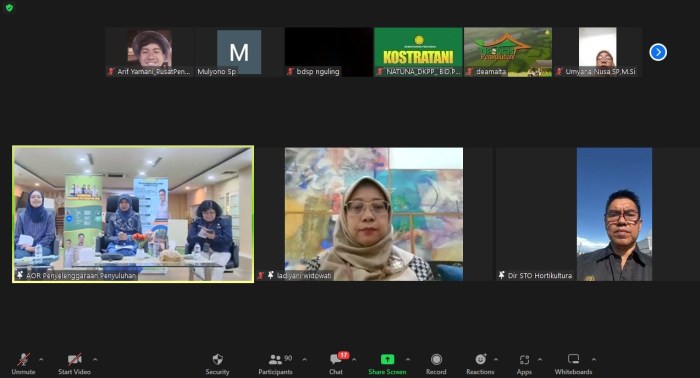Click the Dir STO Hortikultura video tile
Image resolution: width=700 pixels, height=378 pixels.
click(597, 214)
